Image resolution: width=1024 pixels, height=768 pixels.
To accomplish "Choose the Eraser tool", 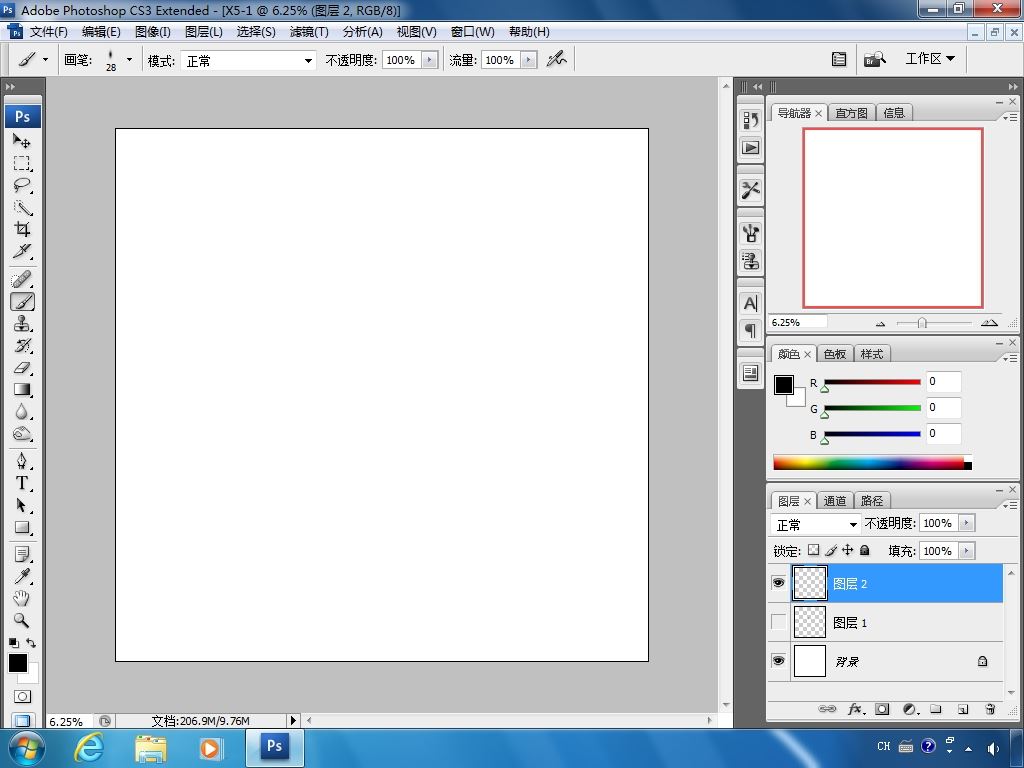I will click(x=22, y=368).
